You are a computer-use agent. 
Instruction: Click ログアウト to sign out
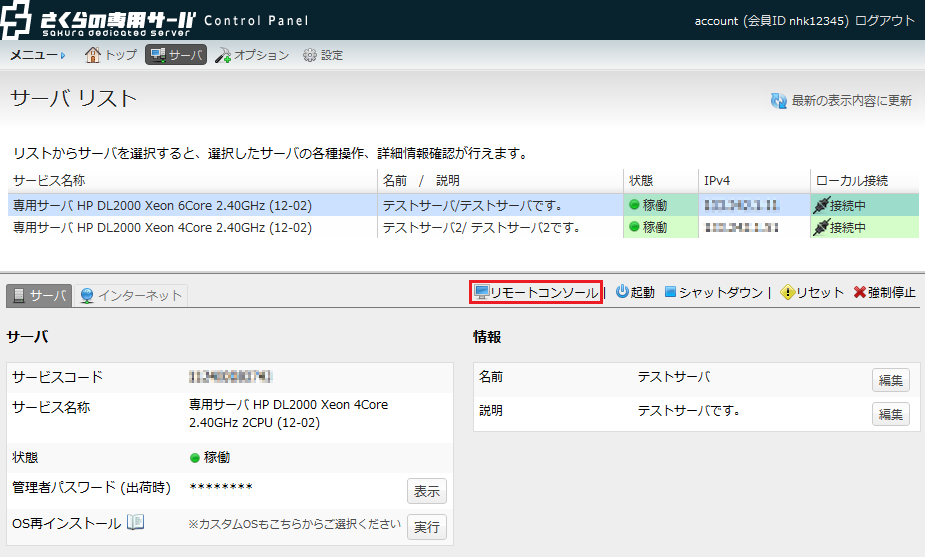[884, 20]
